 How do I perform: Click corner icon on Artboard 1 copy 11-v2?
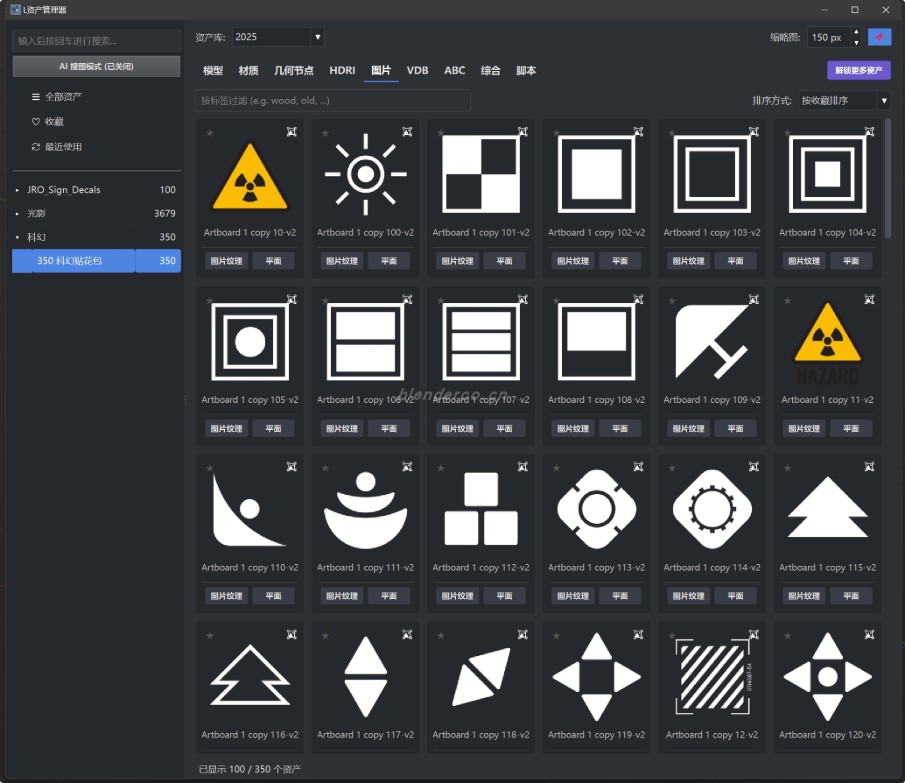(869, 299)
